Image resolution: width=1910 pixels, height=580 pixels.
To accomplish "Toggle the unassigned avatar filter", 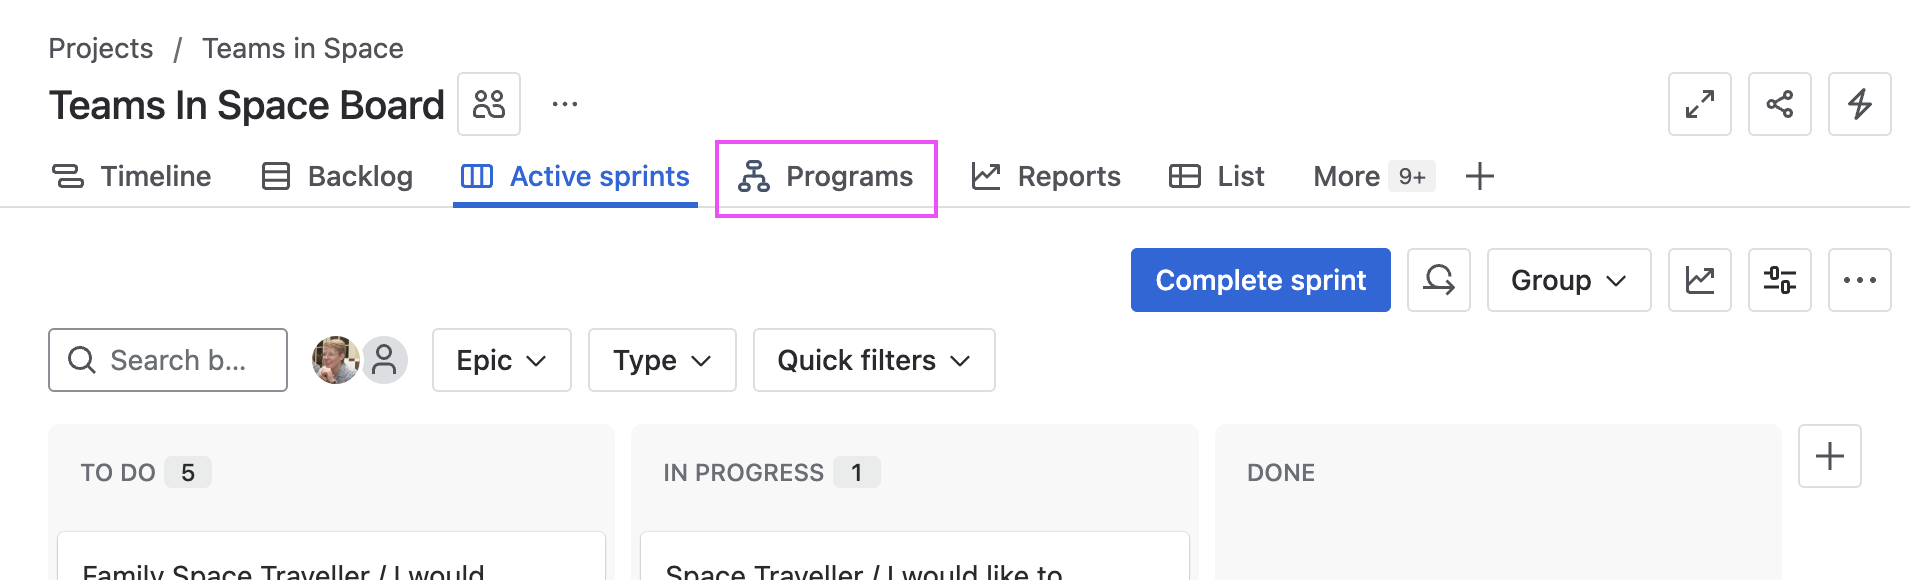I will coord(385,360).
